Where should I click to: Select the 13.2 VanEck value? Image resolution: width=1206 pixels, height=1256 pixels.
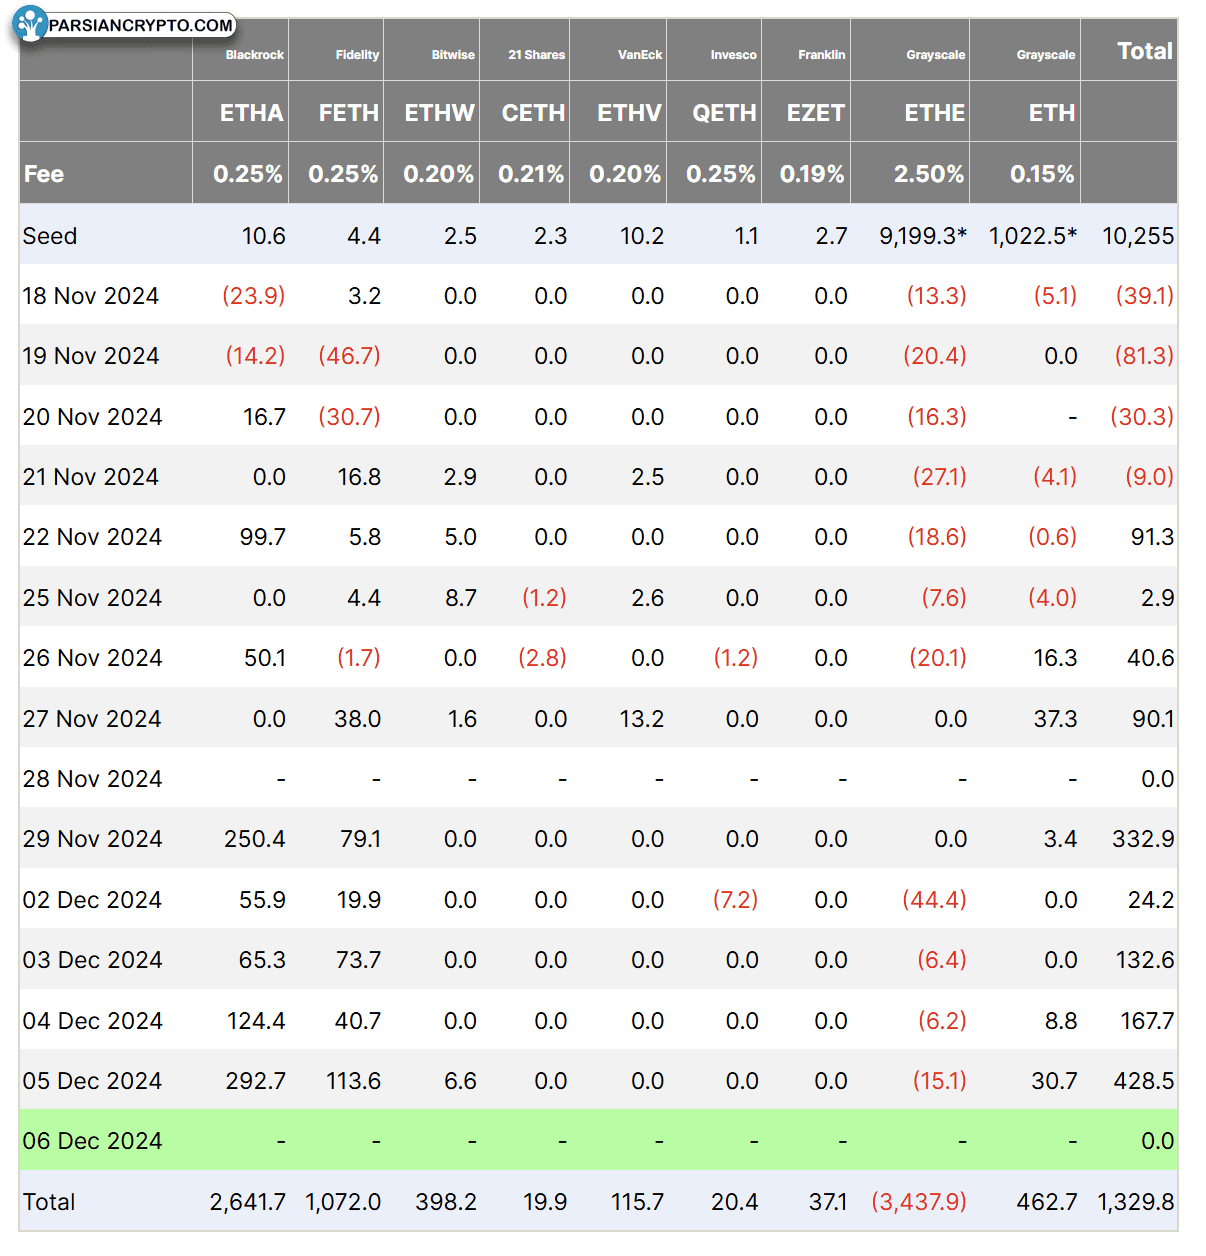642,719
